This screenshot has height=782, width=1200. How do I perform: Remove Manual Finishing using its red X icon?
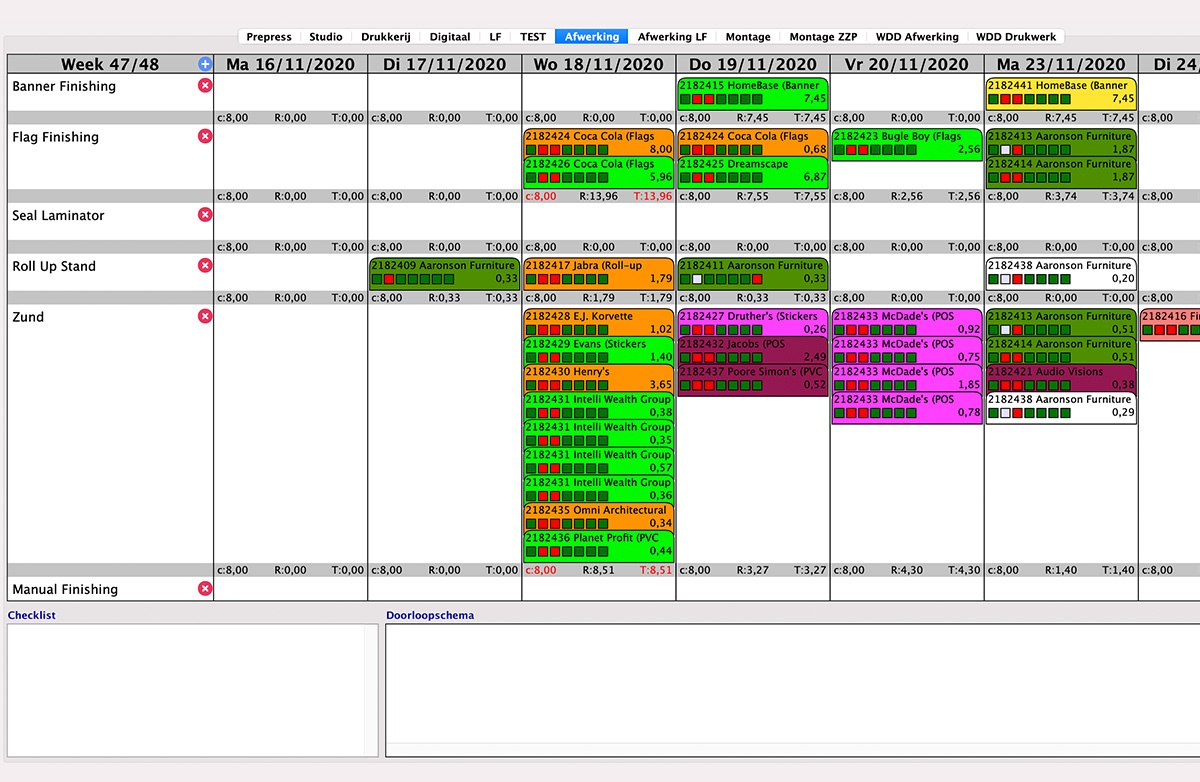[x=205, y=589]
